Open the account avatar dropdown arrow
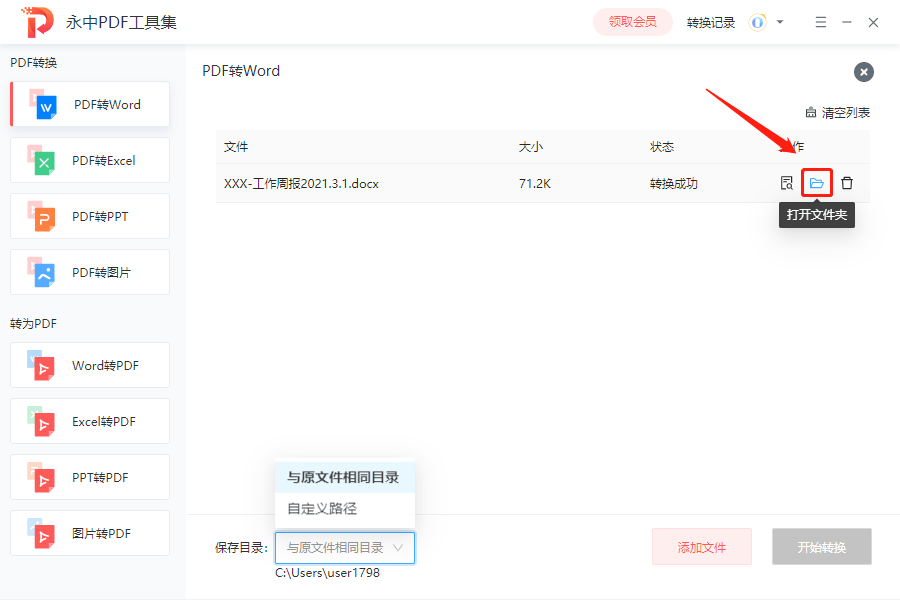900x600 pixels. point(778,21)
